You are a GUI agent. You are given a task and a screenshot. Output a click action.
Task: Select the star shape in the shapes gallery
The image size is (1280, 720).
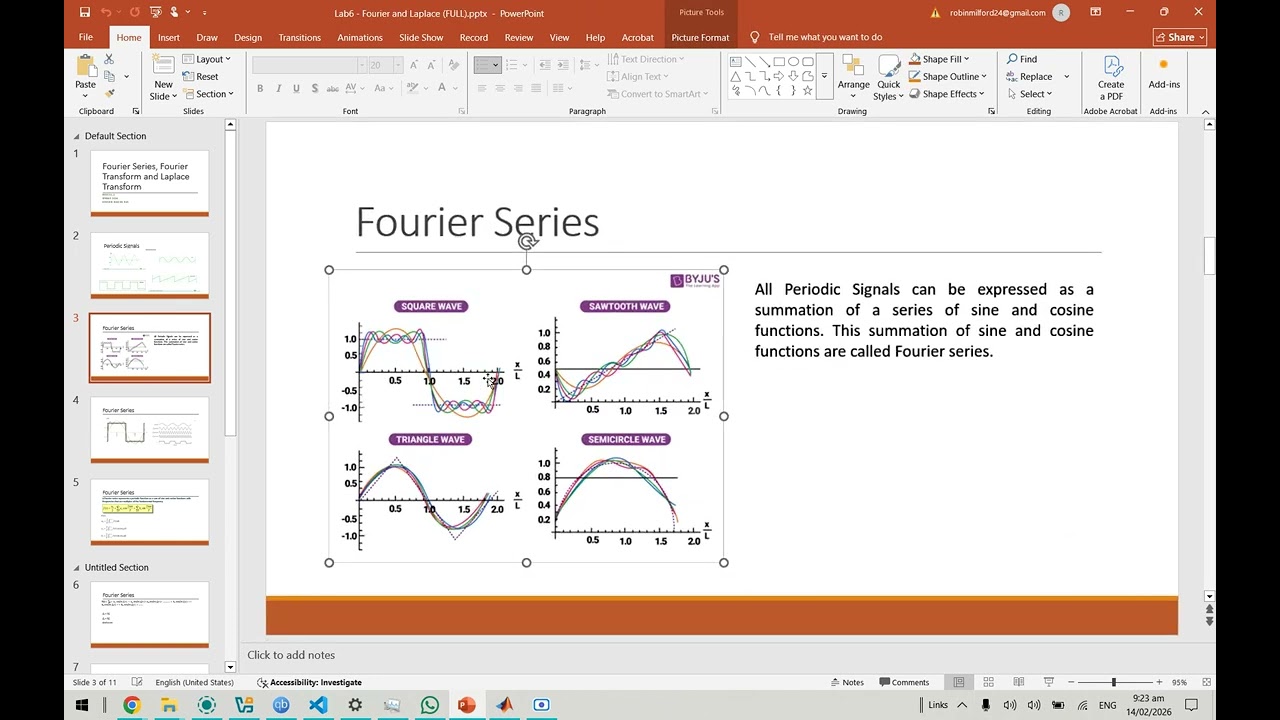click(806, 90)
